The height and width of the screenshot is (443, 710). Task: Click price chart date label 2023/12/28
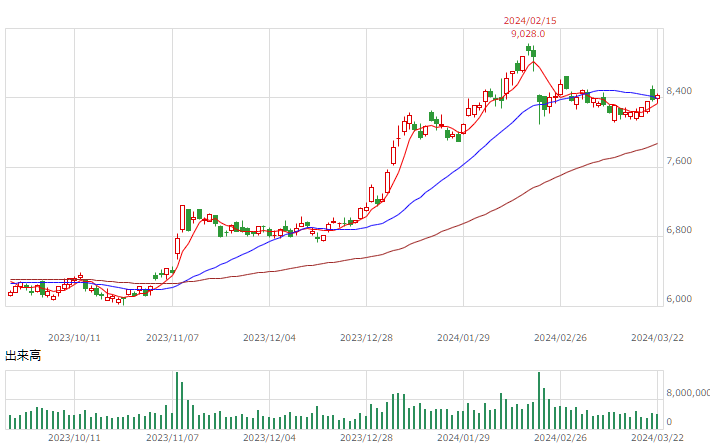366,338
